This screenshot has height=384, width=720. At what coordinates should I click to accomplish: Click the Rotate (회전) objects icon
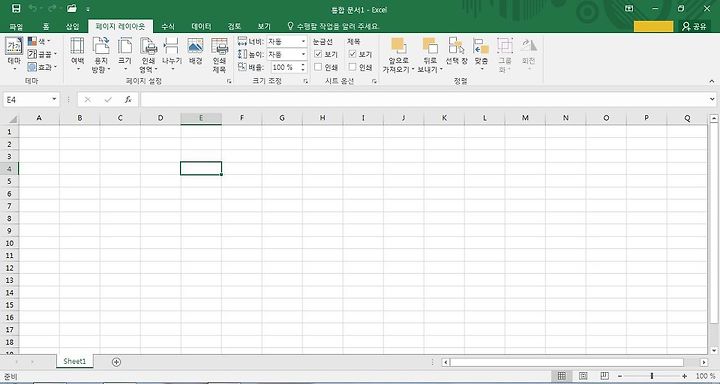[529, 45]
